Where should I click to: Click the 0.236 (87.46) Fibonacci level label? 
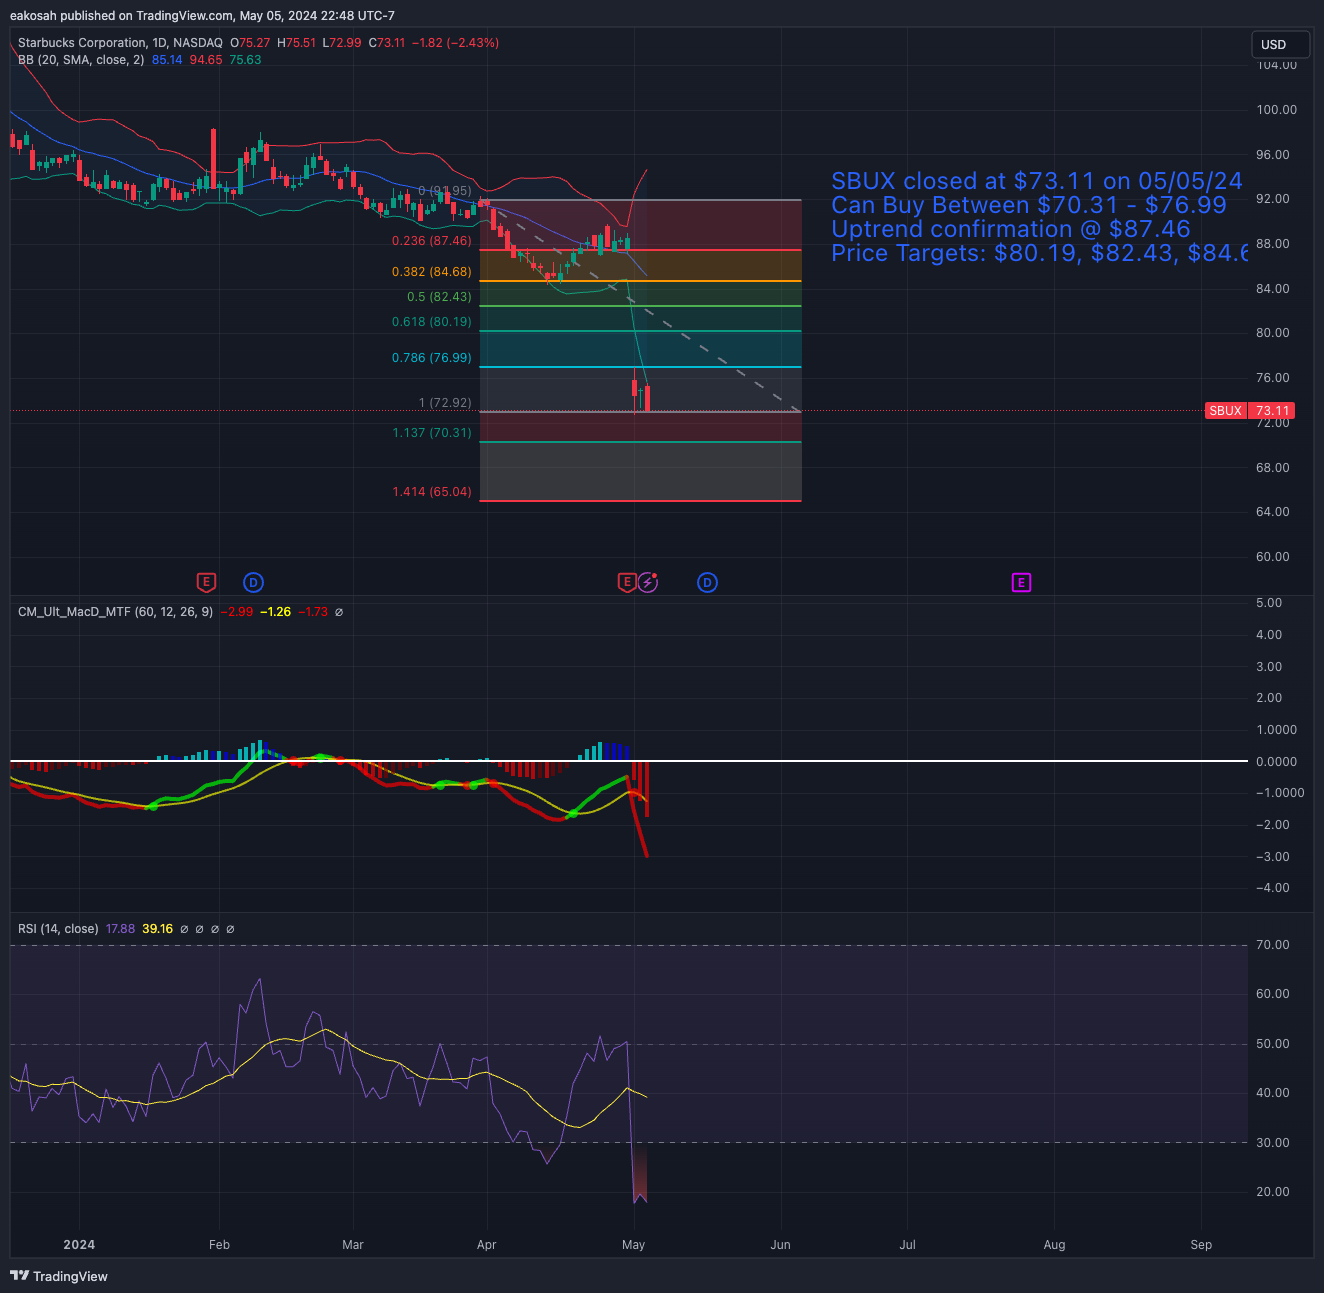tap(431, 241)
